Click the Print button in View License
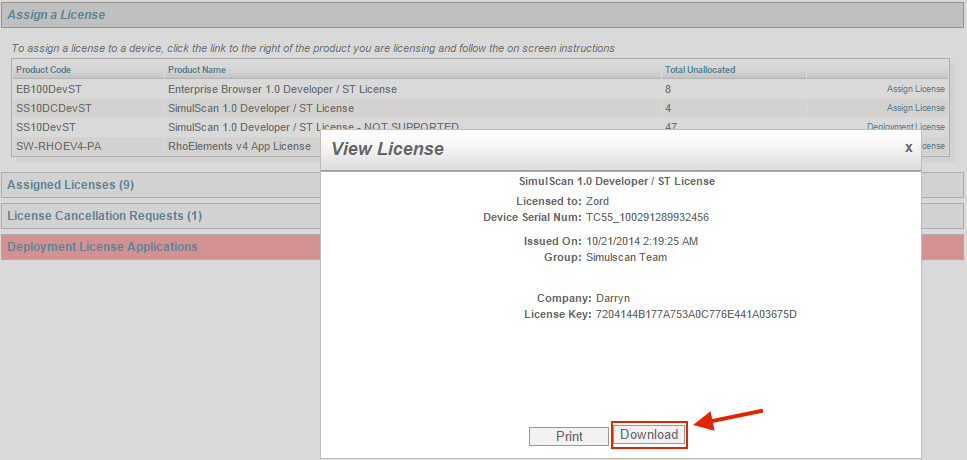 569,437
